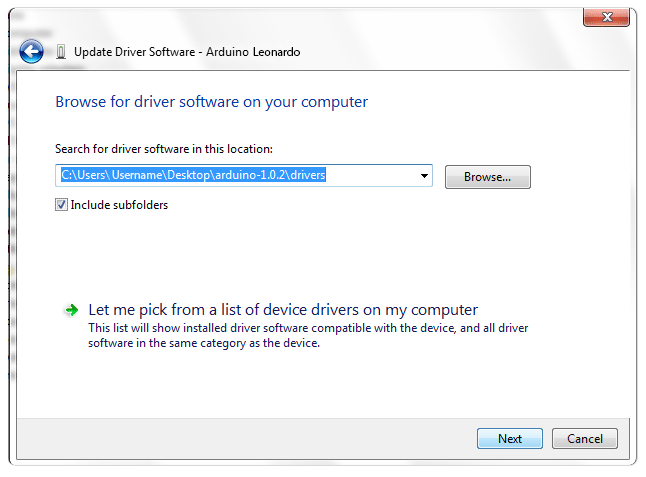This screenshot has width=646, height=477.
Task: Click the Browse for driver software heading
Action: [x=211, y=102]
